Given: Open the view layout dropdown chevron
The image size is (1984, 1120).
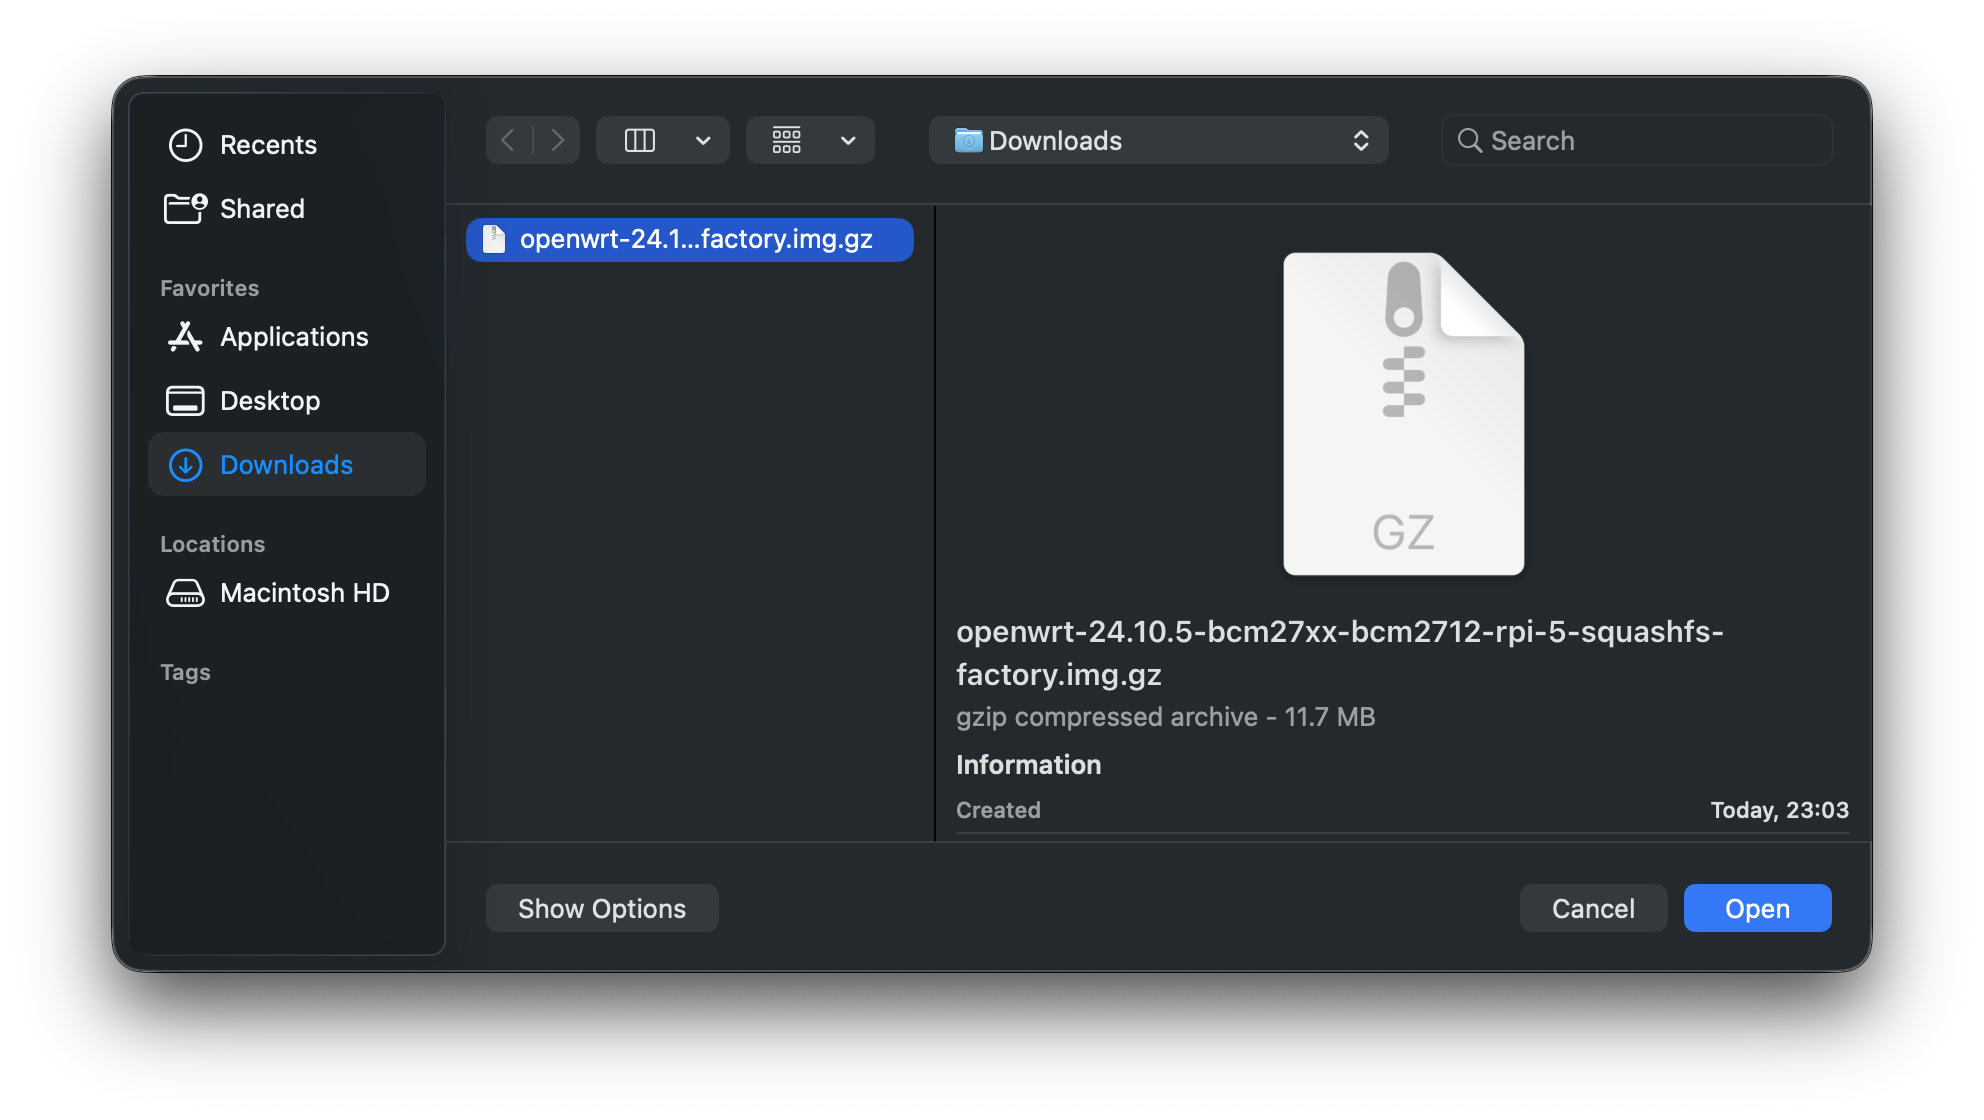Looking at the screenshot, I should point(703,140).
